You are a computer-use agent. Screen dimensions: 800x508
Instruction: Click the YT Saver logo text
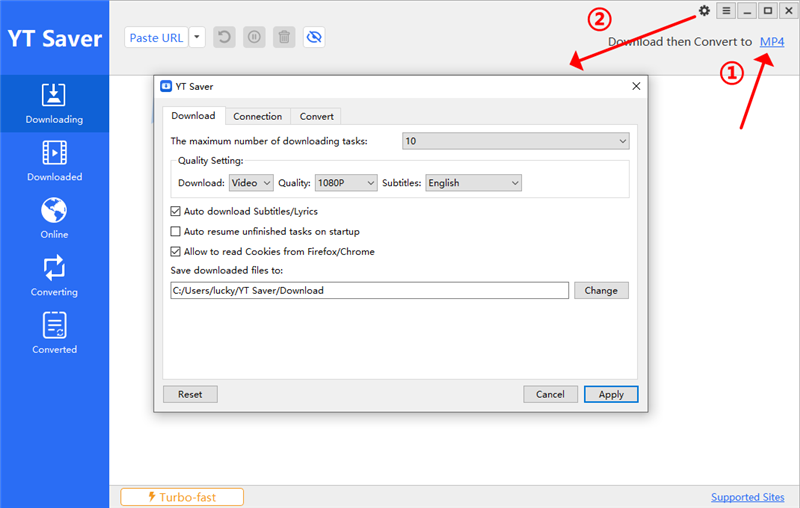[x=55, y=39]
